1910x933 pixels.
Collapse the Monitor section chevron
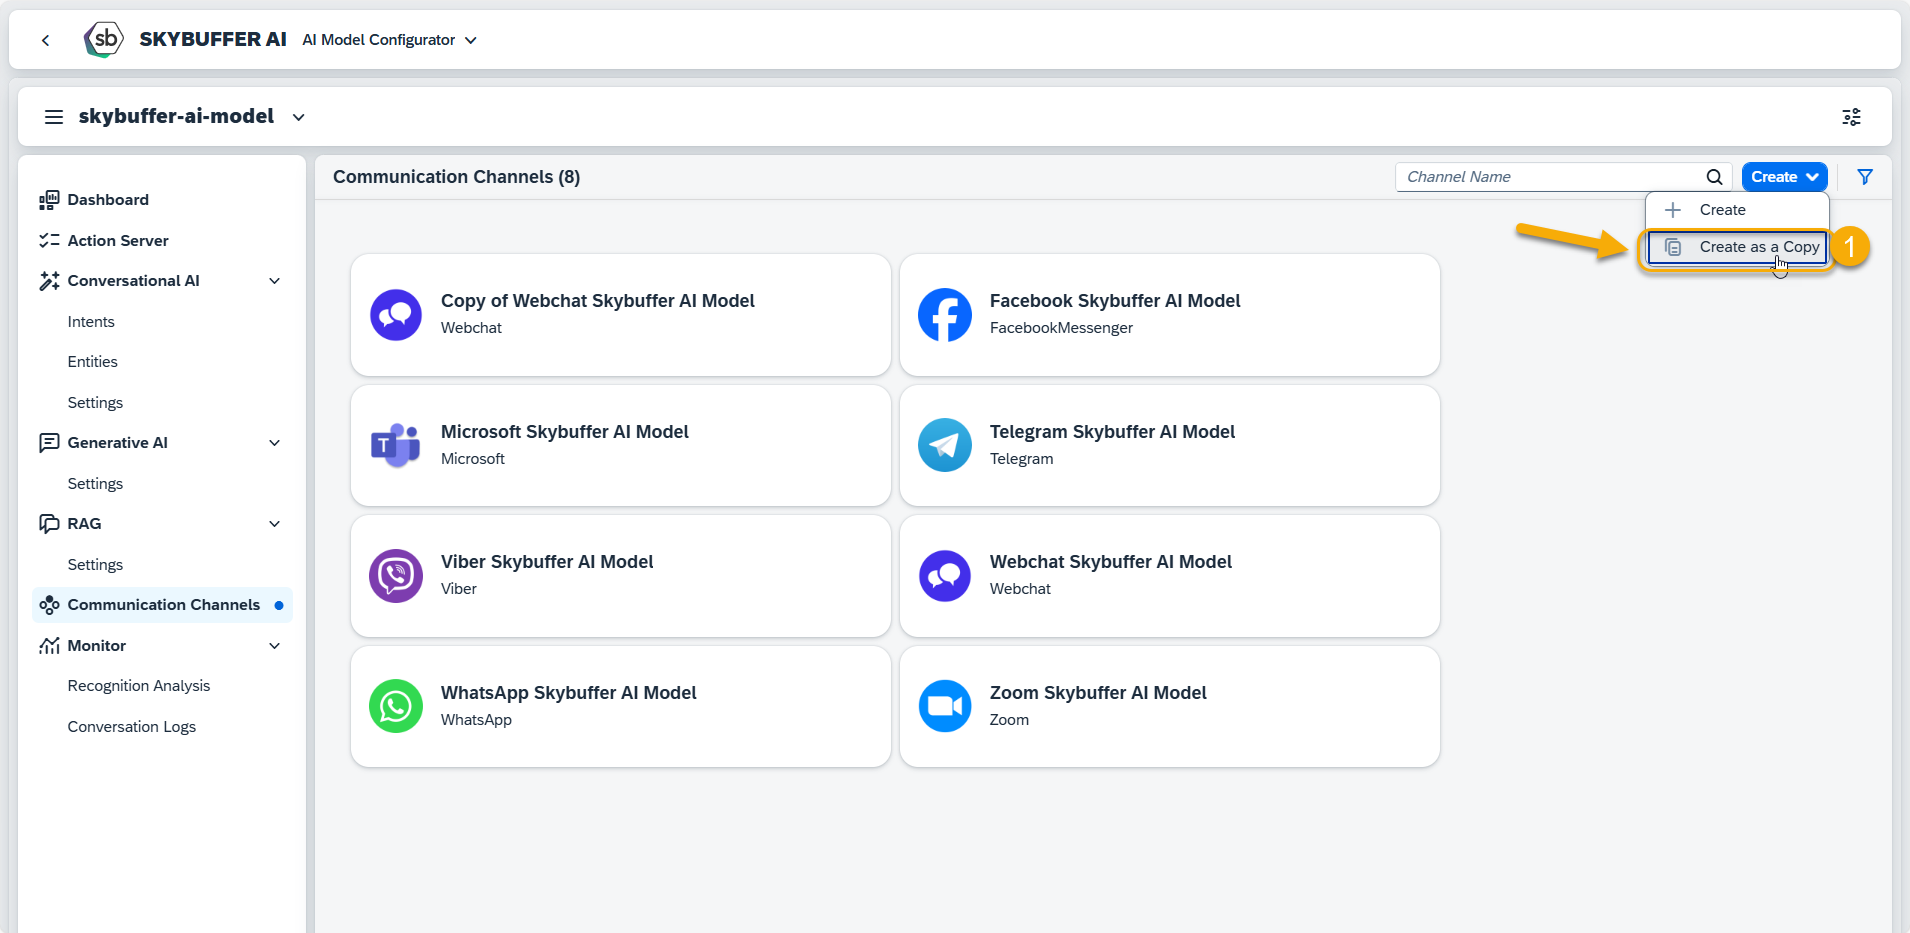point(275,646)
